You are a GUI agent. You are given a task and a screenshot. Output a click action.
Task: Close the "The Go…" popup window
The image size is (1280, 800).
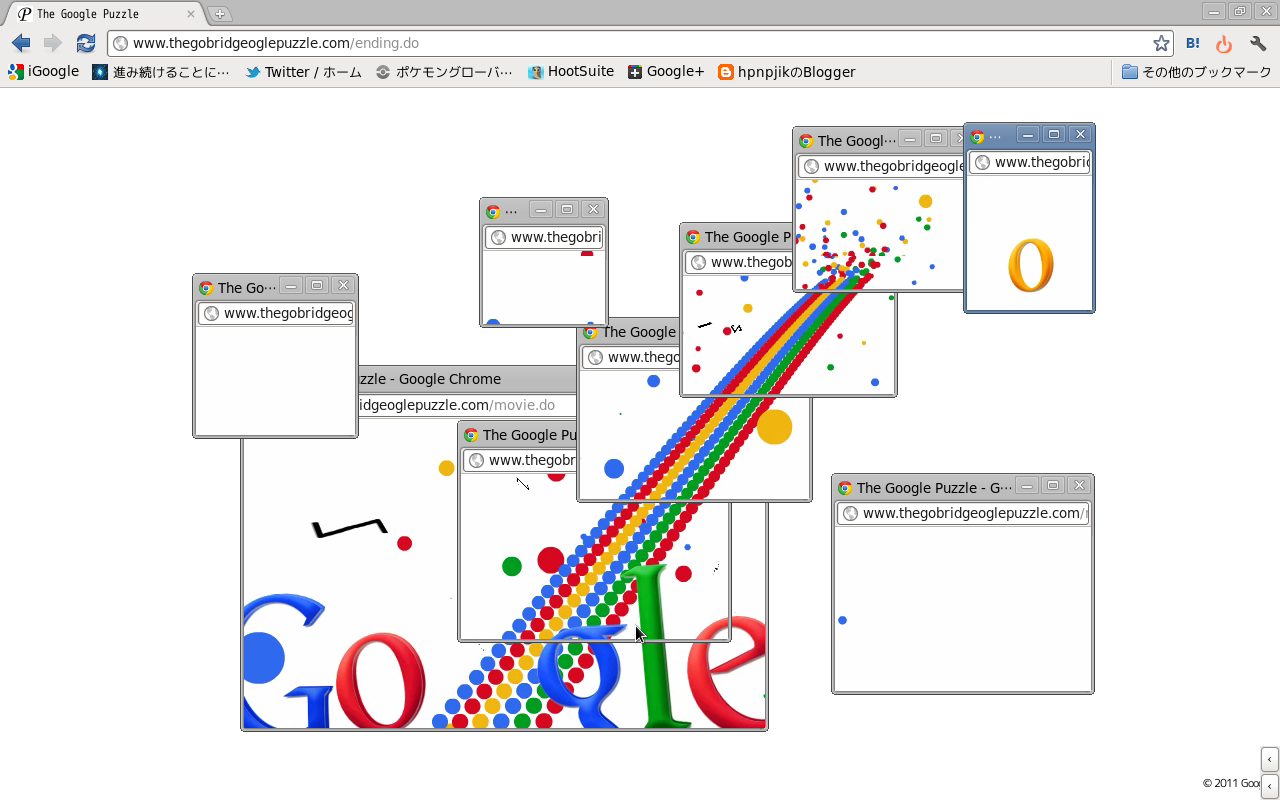(343, 285)
